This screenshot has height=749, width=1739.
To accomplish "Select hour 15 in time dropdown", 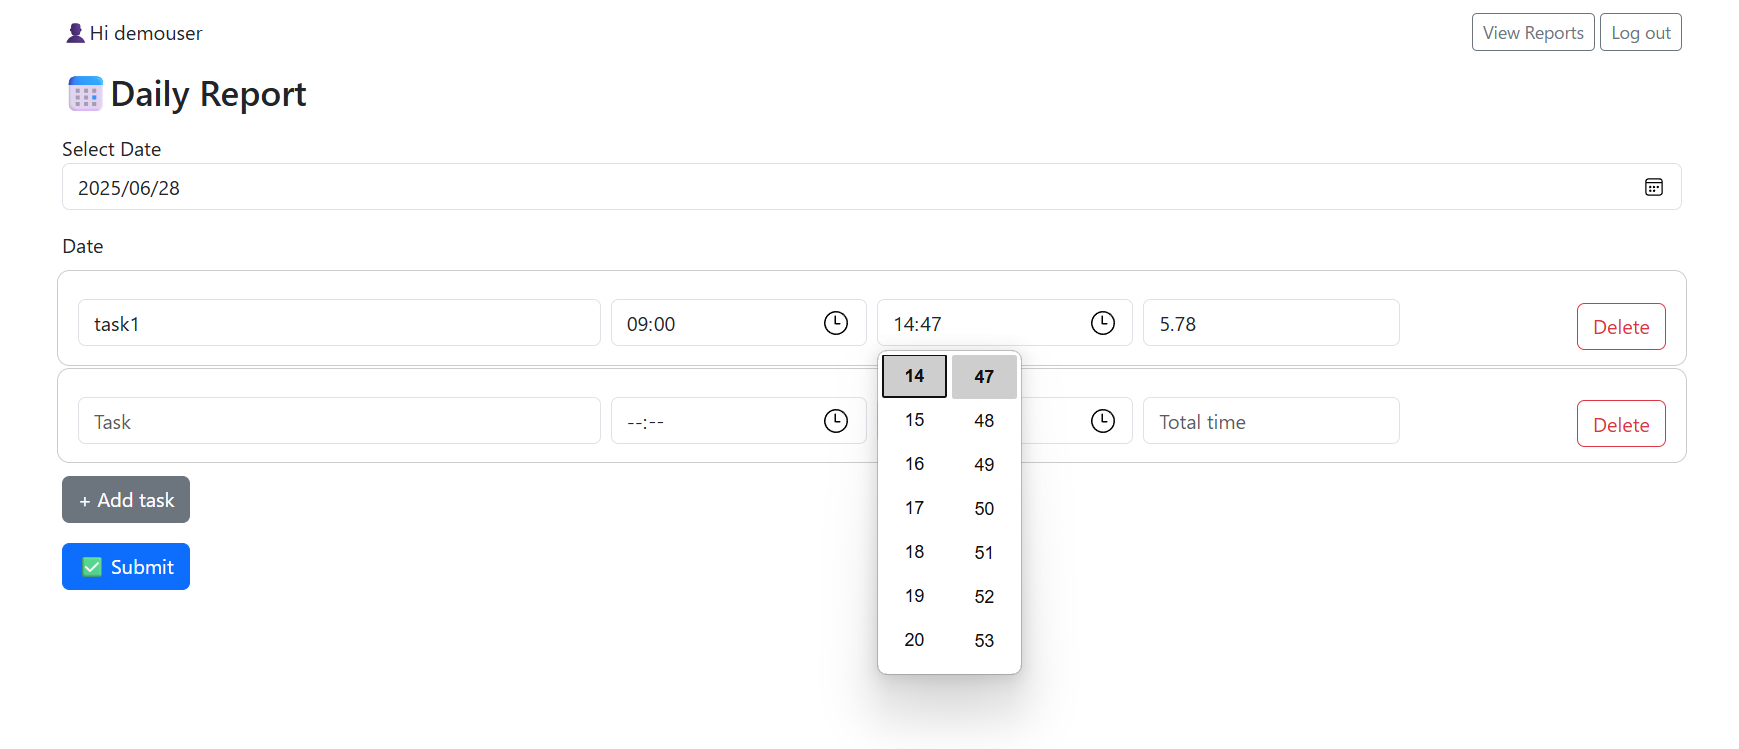I will point(914,420).
